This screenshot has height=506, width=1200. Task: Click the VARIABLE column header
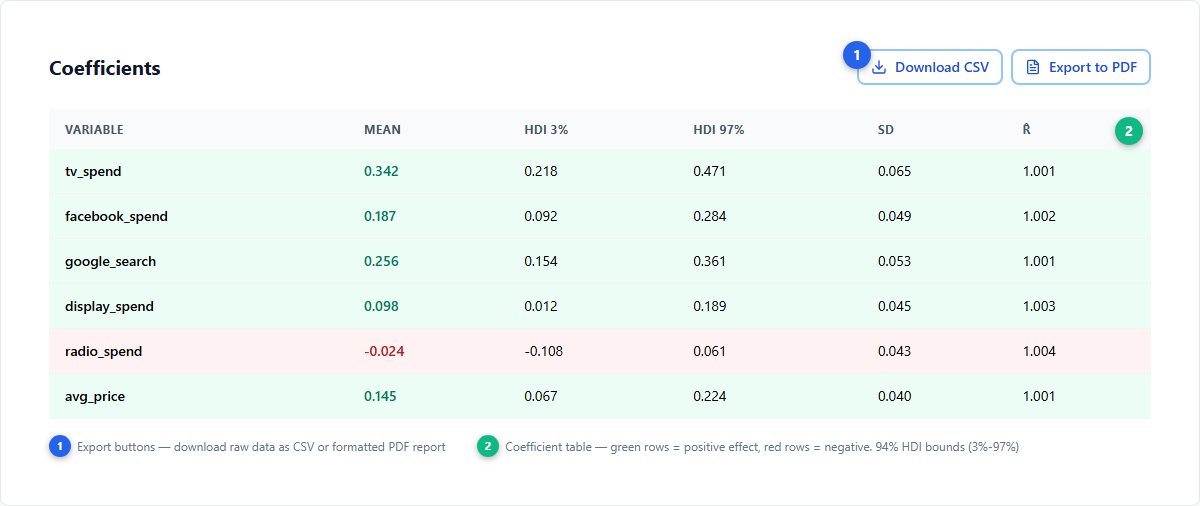pos(94,130)
